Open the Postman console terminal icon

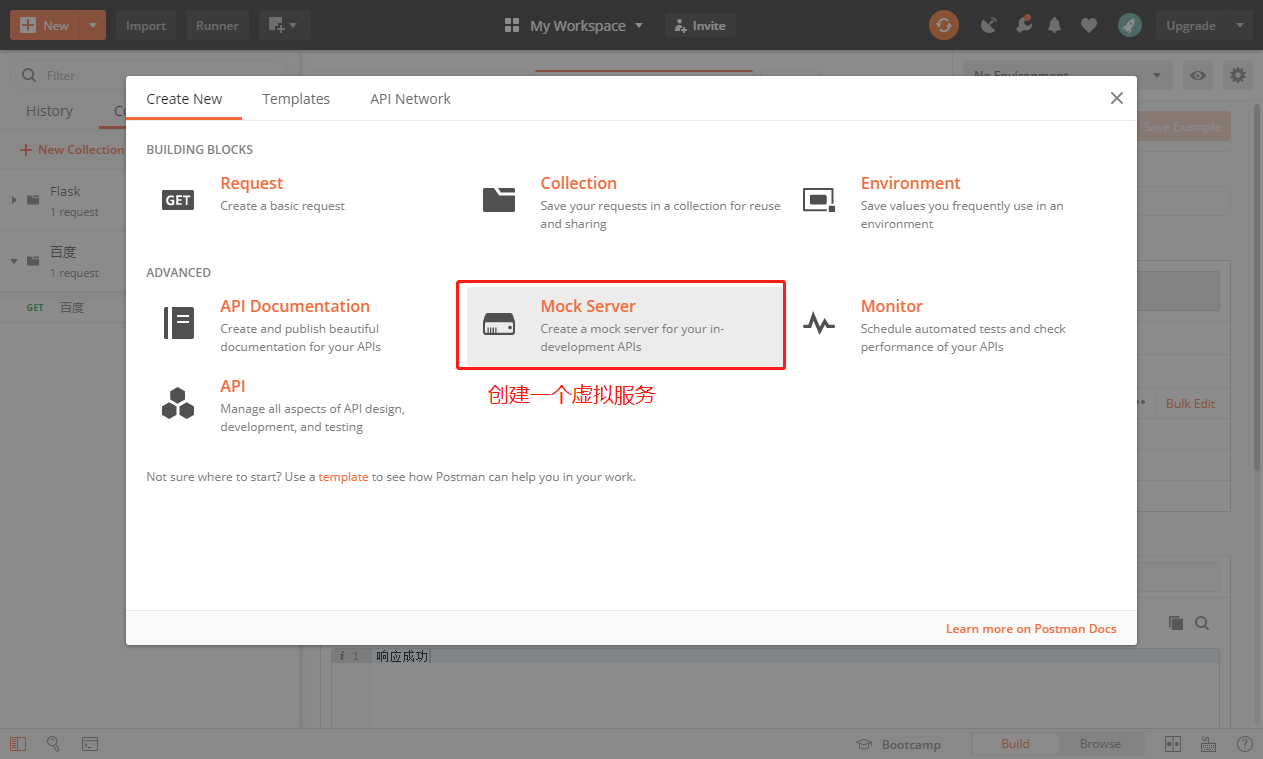point(90,744)
